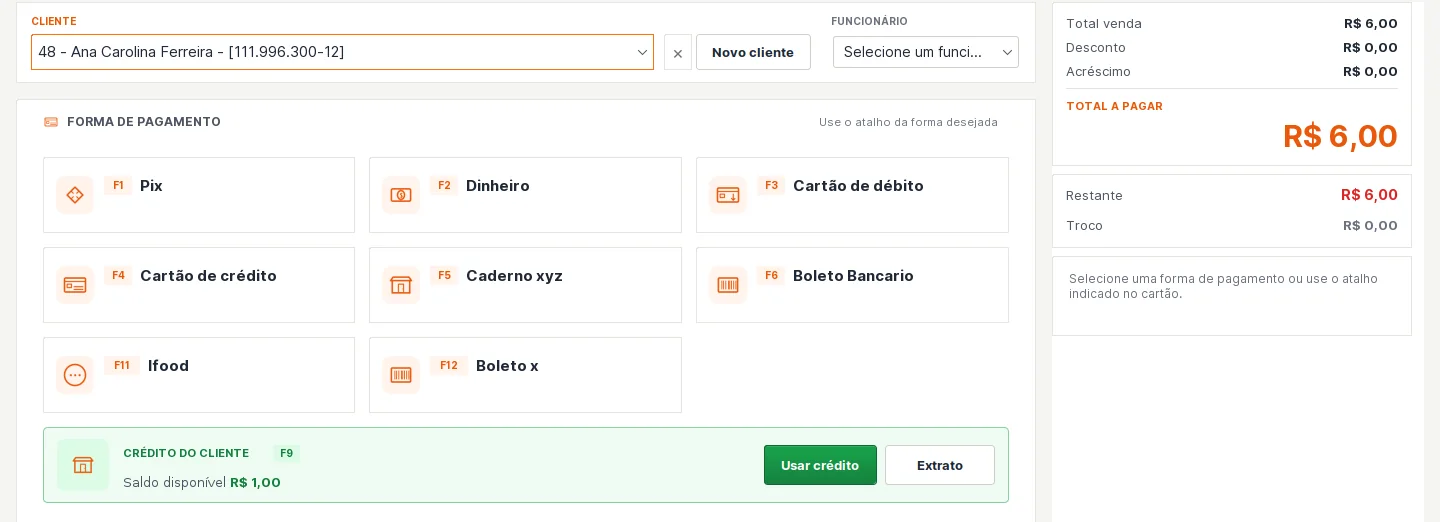Click Usar crédito button
Viewport: 1440px width, 522px height.
tap(820, 465)
